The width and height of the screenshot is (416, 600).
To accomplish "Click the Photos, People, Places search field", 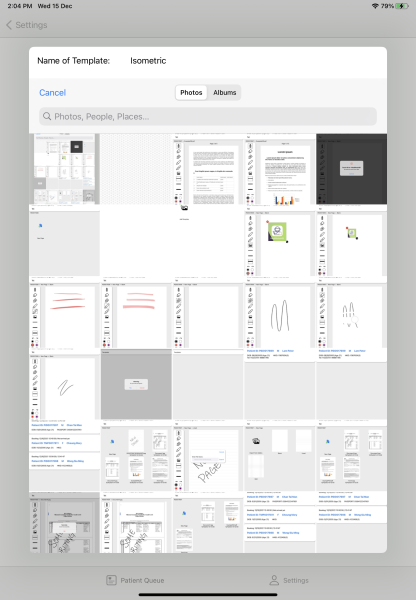I will click(x=208, y=116).
